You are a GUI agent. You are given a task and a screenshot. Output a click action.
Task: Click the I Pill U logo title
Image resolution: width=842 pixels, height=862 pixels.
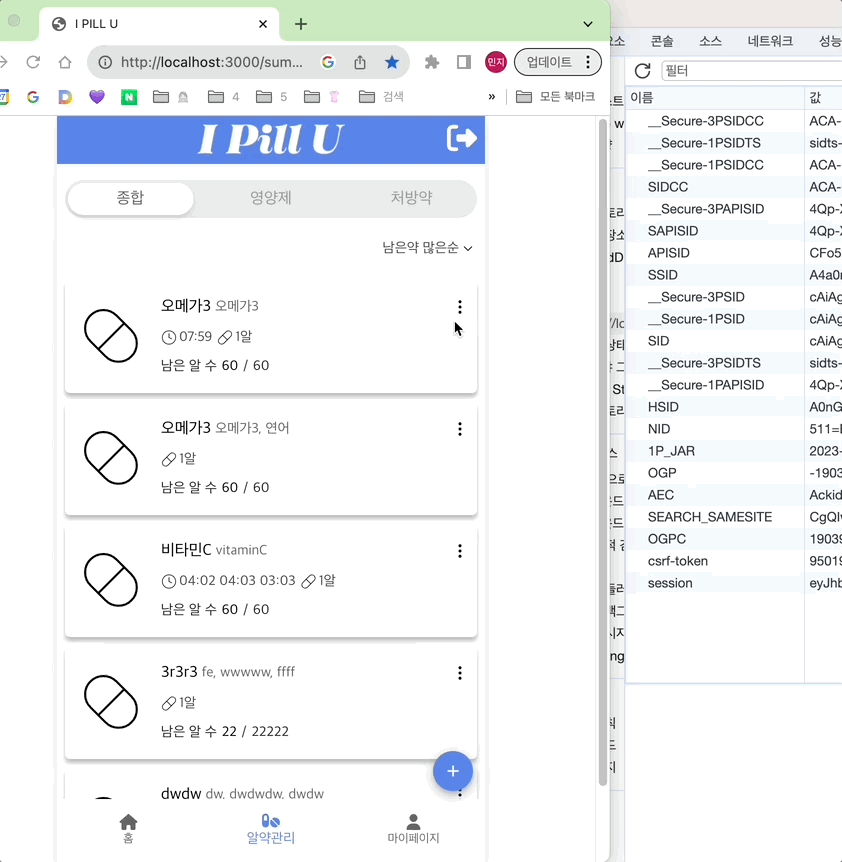tap(270, 139)
